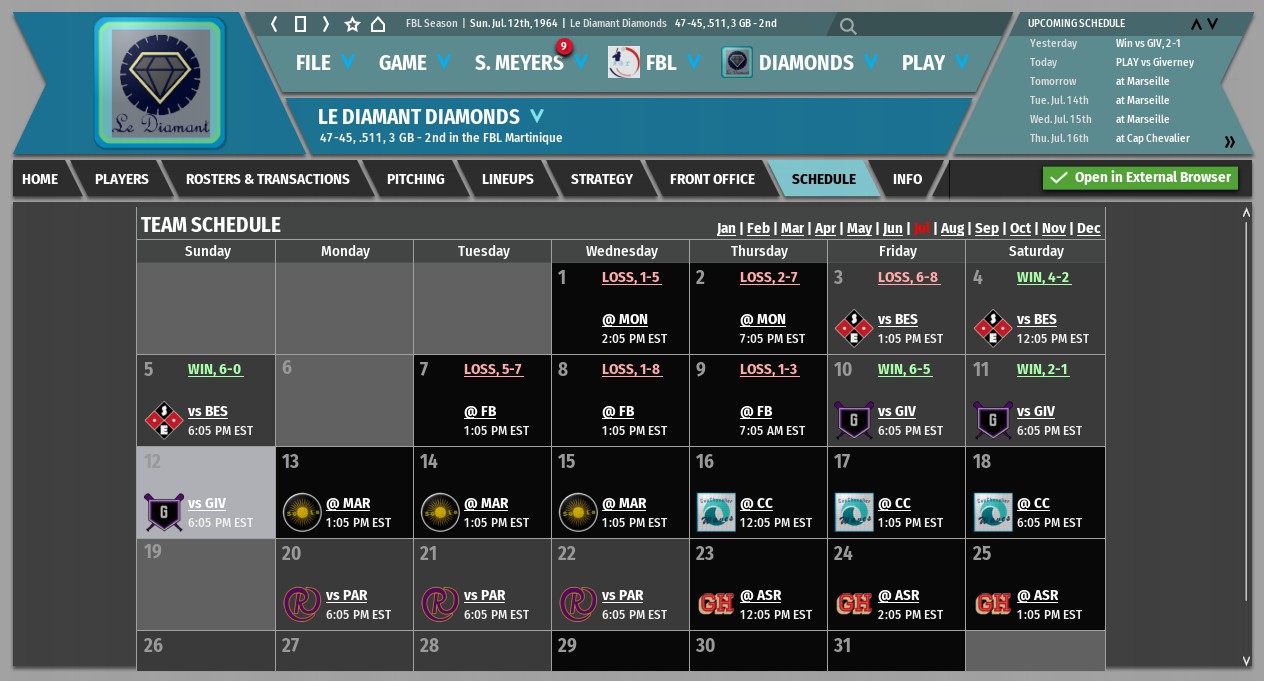Go back with the left arrow icon

(x=275, y=24)
